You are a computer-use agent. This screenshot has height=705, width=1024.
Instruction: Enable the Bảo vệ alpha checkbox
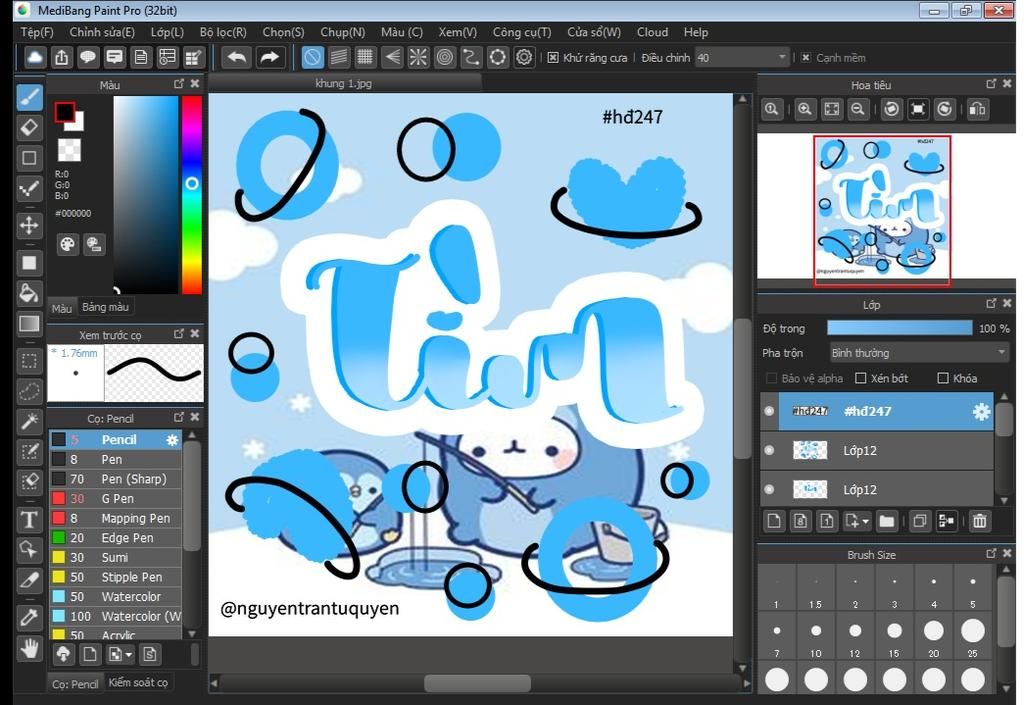coord(771,378)
